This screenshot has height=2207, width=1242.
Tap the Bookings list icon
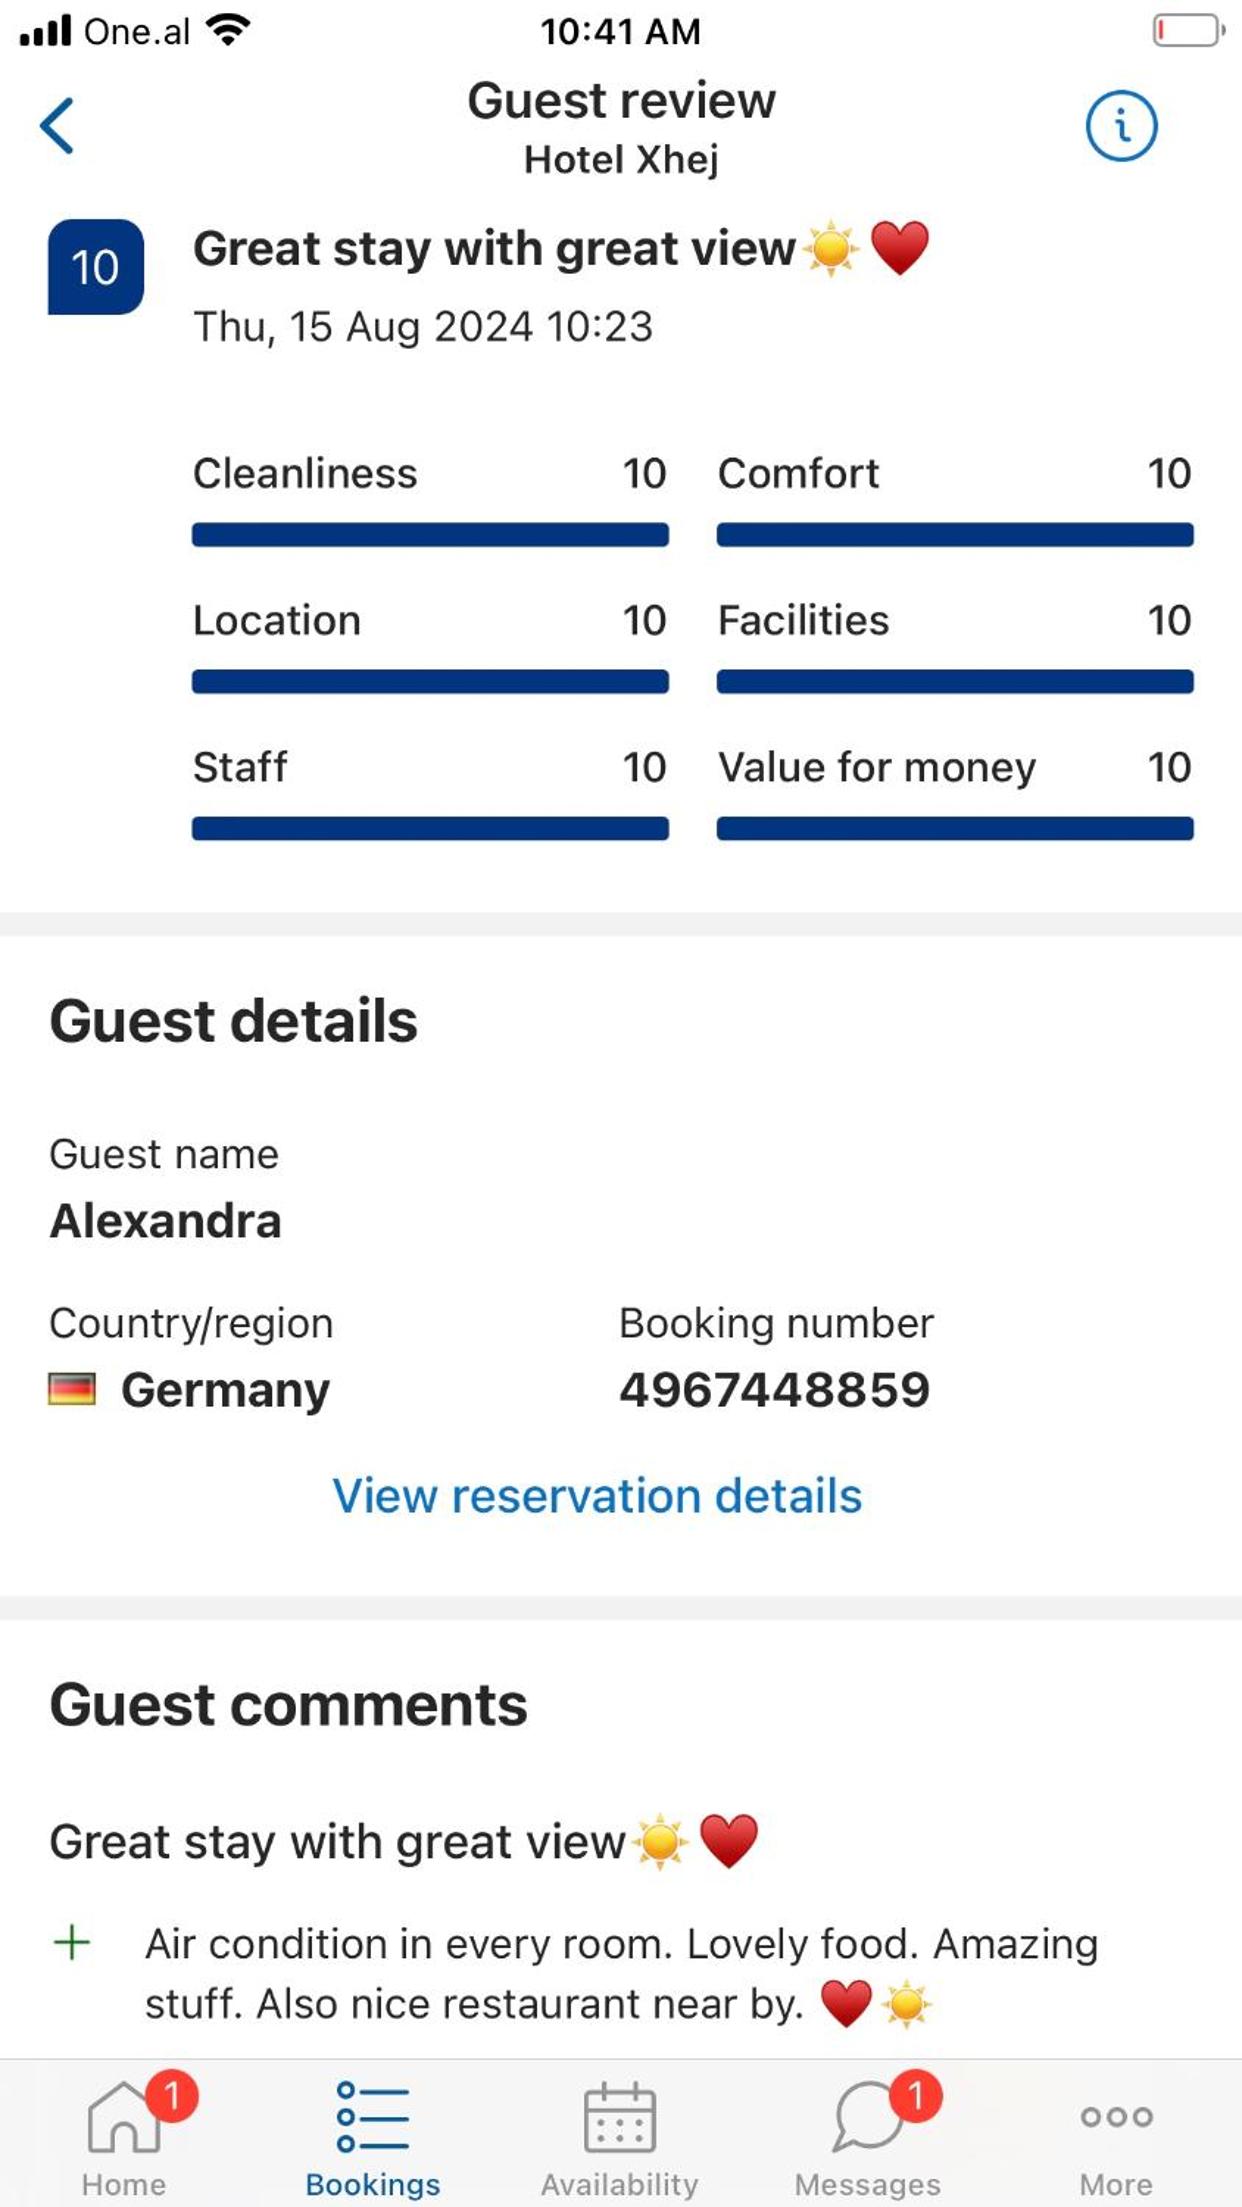[372, 2116]
